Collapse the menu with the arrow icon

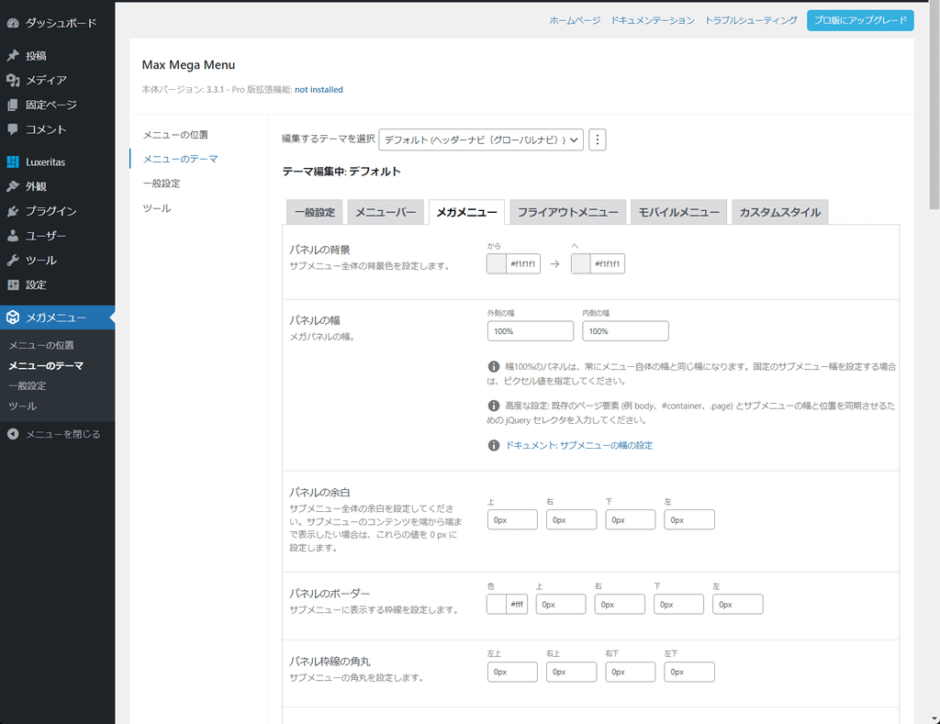[x=13, y=434]
